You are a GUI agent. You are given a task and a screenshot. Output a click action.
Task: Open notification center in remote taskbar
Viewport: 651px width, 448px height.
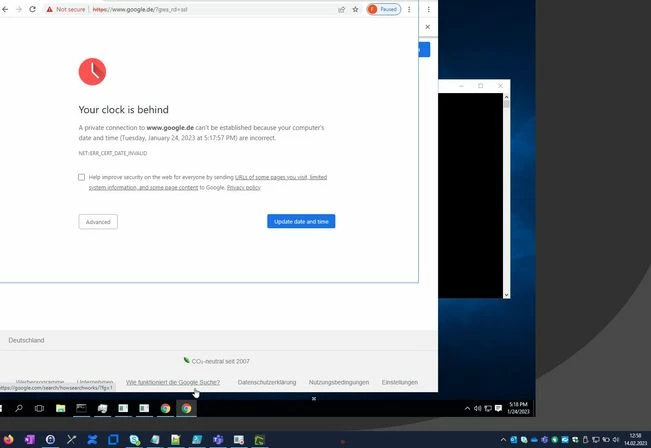[x=499, y=409]
